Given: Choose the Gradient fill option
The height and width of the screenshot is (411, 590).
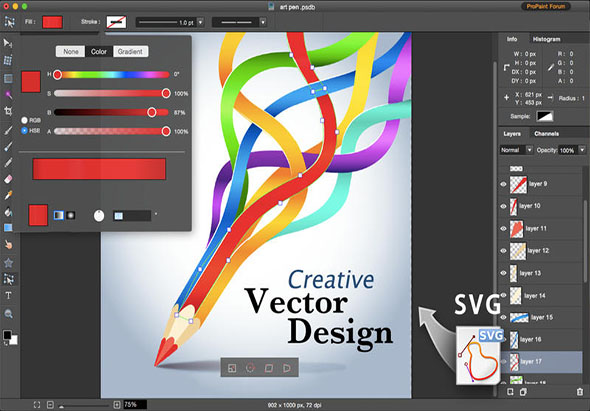Looking at the screenshot, I should pos(130,52).
